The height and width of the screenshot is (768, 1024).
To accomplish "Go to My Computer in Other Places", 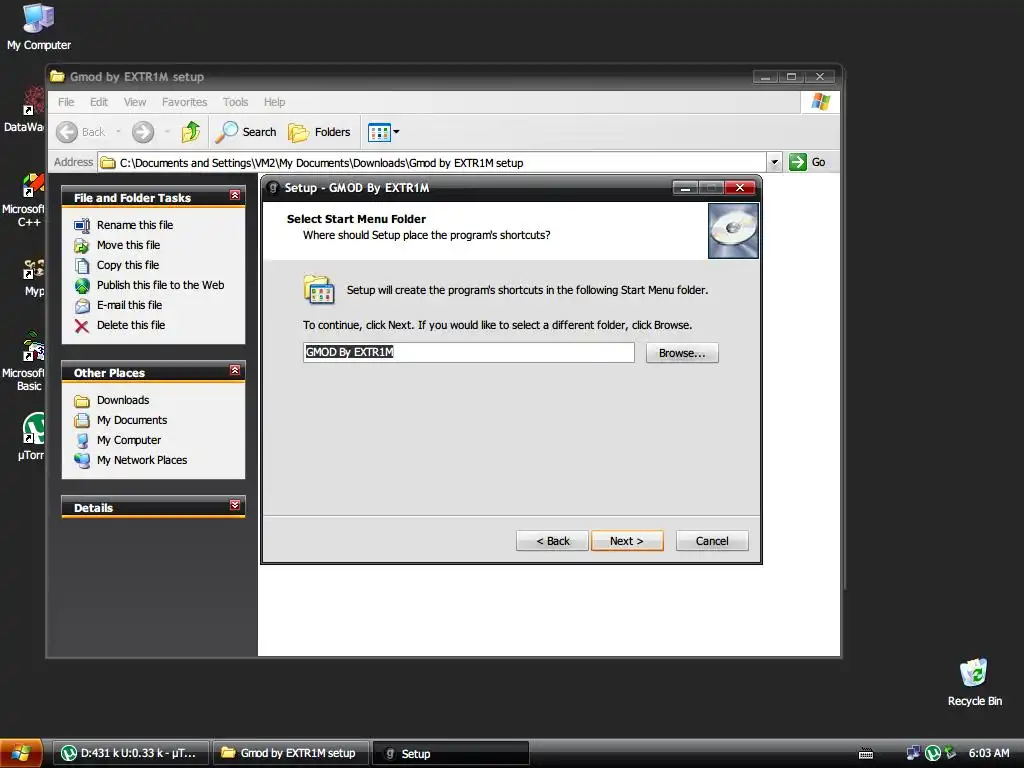I will (129, 440).
